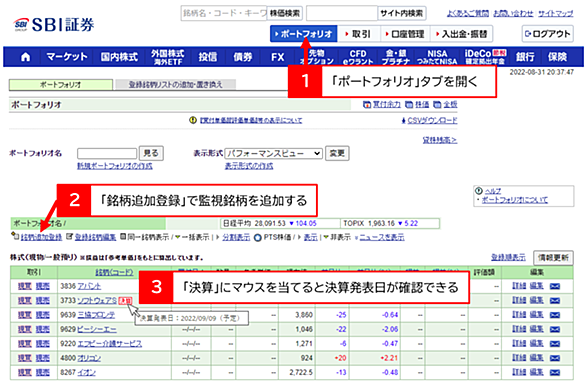Click the 分割表示 link

click(236, 237)
